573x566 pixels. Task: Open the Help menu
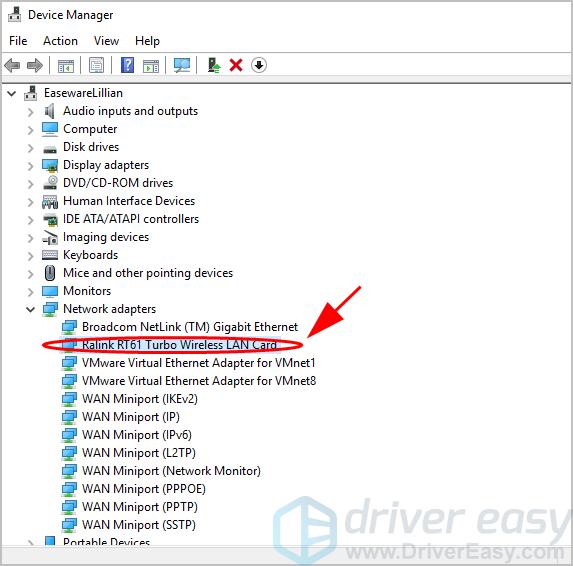click(x=147, y=41)
